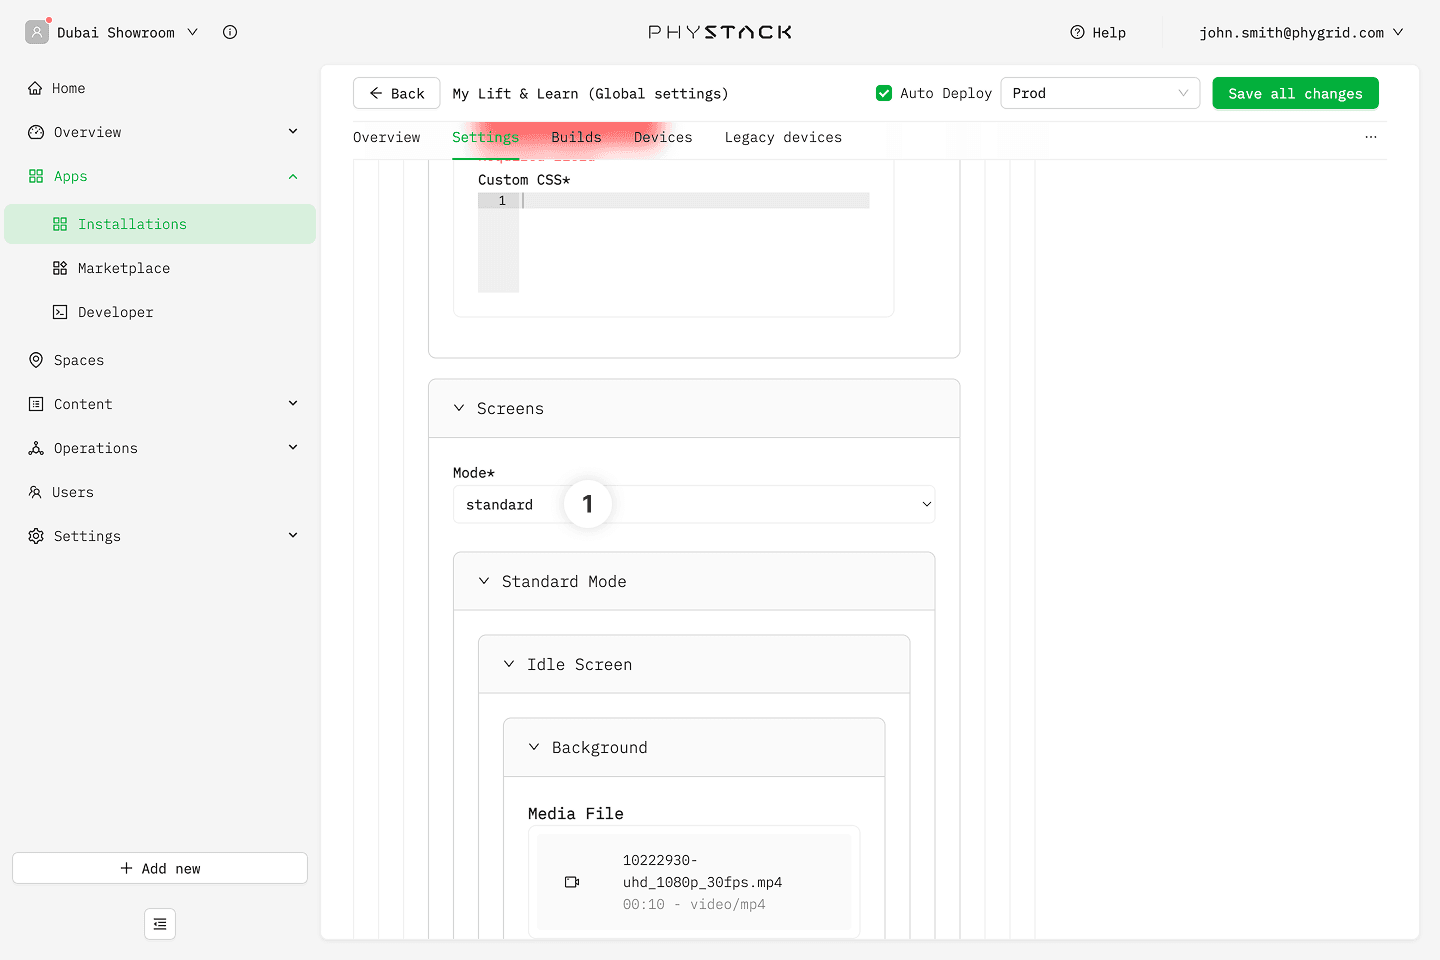
Task: Click the Help link
Action: tap(1098, 32)
